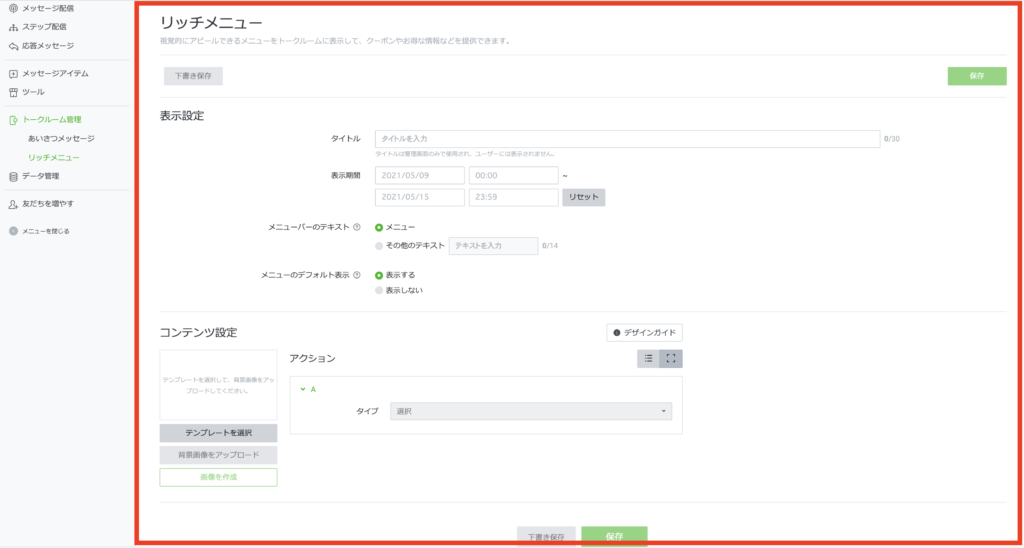Click the fullscreen expand icon in アクション
1024x548 pixels.
tap(671, 358)
